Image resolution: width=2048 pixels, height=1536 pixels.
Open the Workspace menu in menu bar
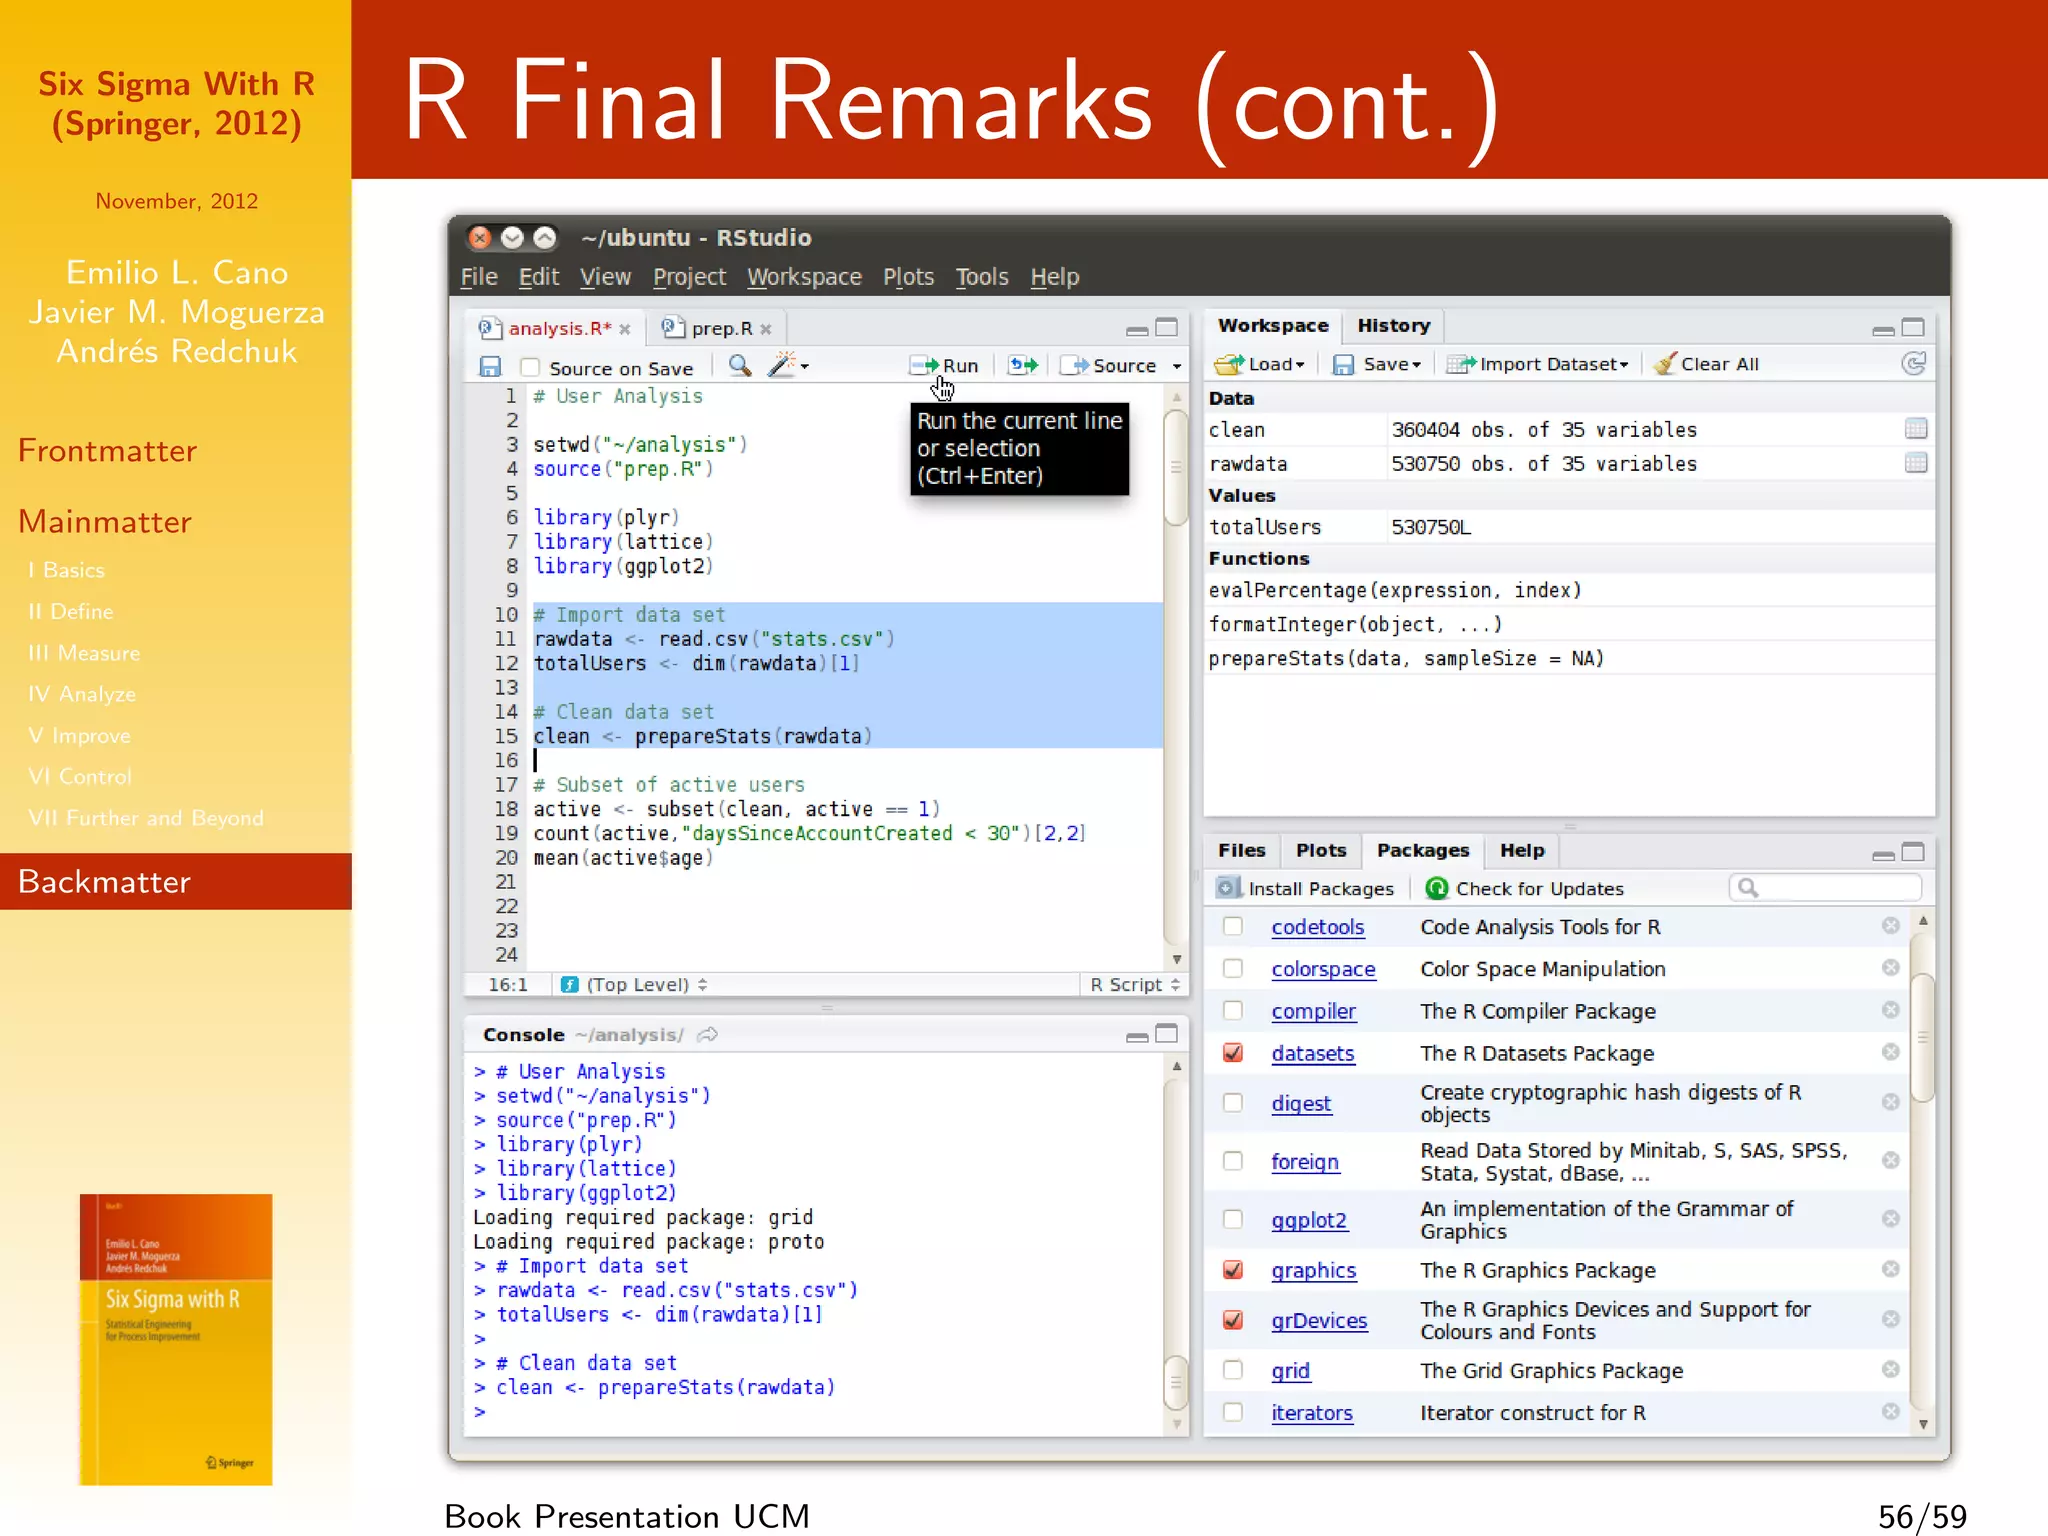click(x=804, y=277)
